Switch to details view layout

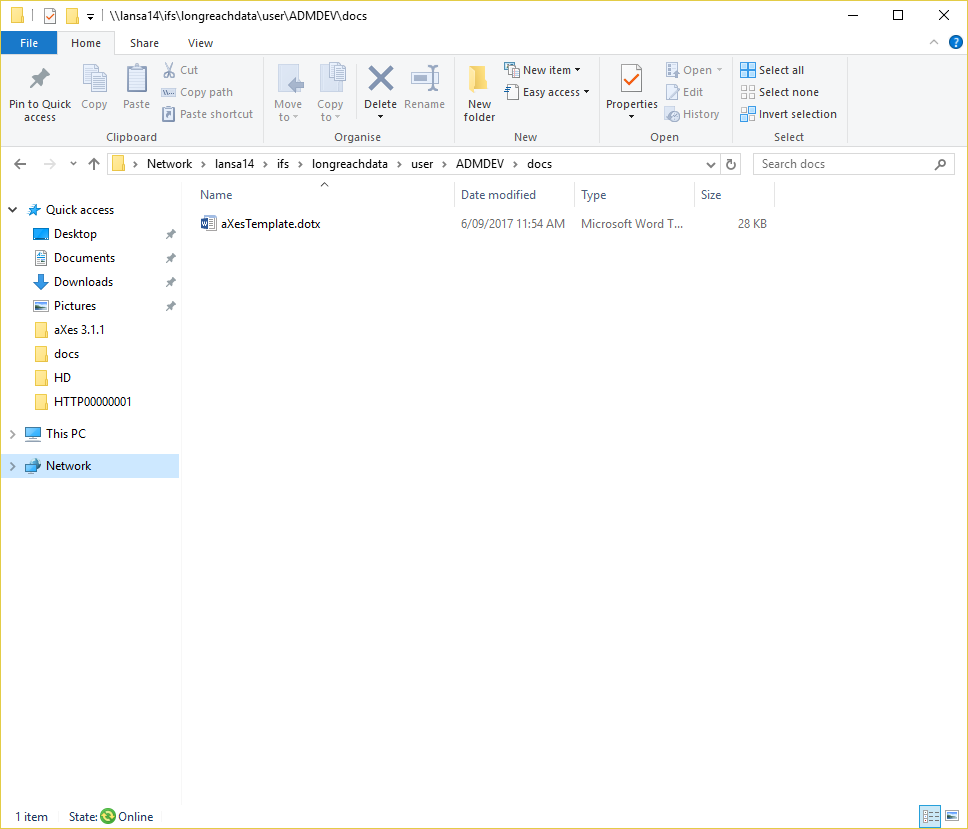(928, 816)
